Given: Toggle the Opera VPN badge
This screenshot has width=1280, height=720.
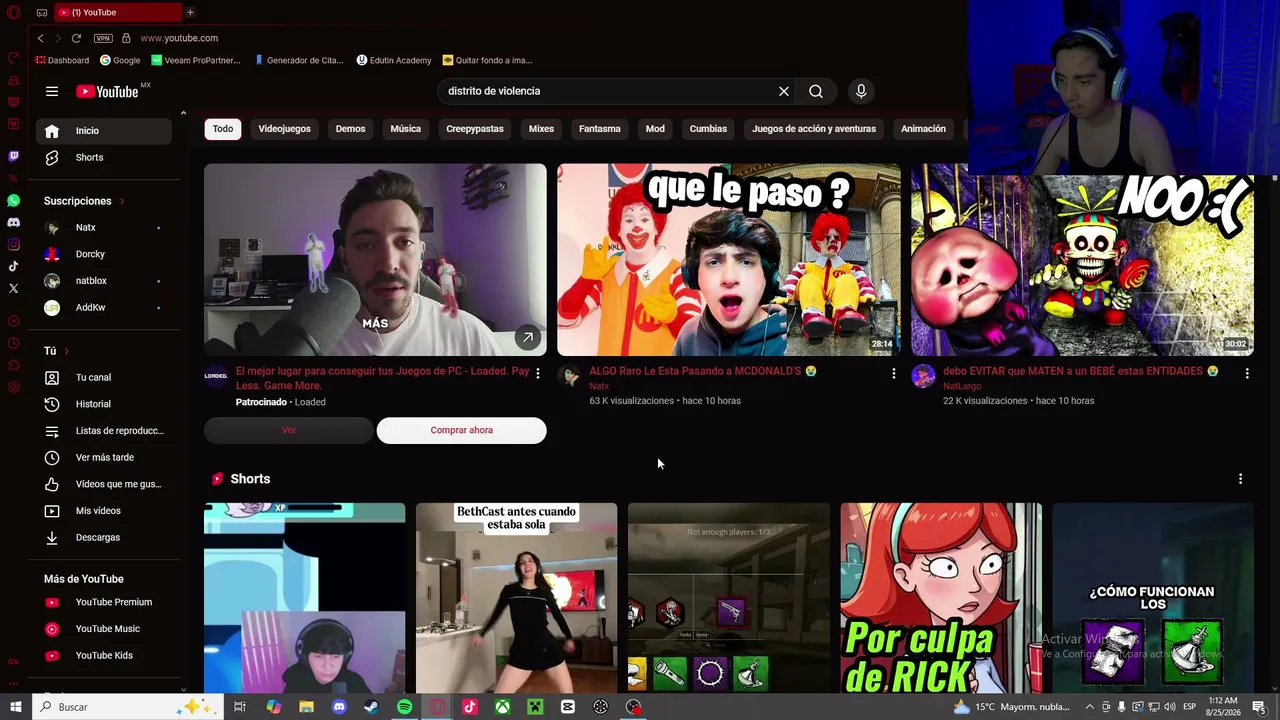Looking at the screenshot, I should click(103, 38).
